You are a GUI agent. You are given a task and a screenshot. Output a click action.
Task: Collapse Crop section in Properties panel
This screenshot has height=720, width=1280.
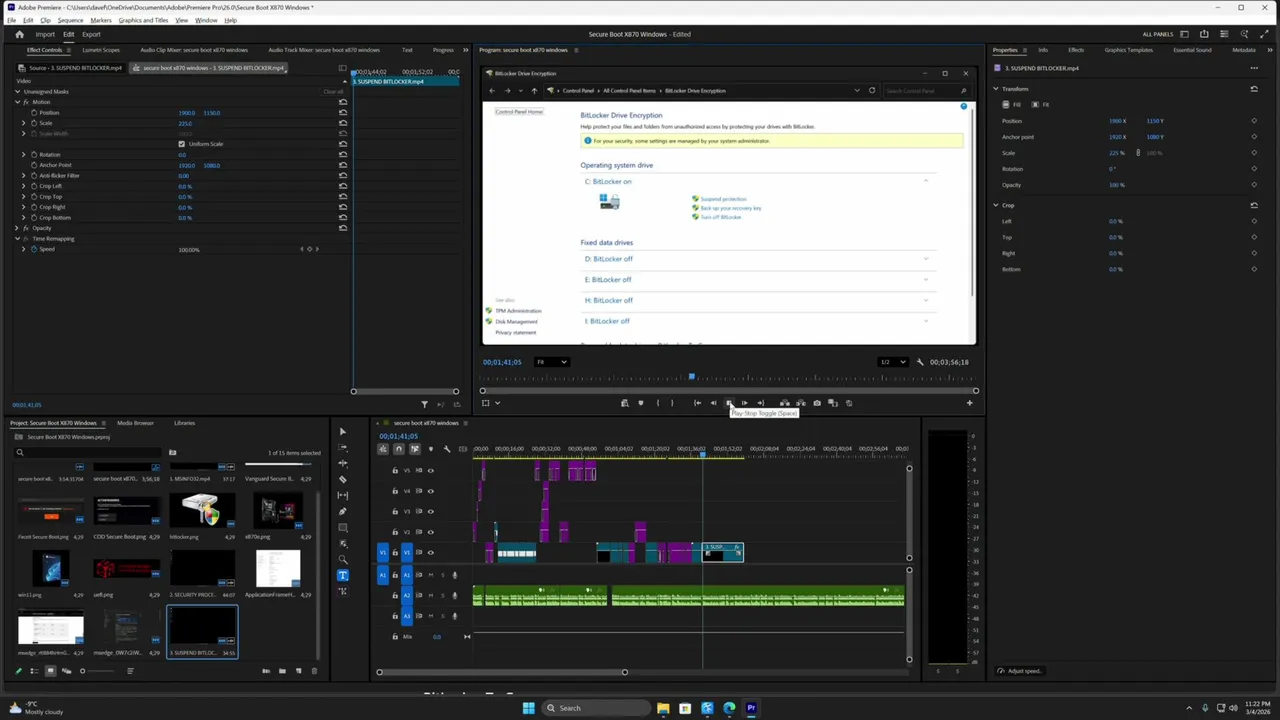997,205
